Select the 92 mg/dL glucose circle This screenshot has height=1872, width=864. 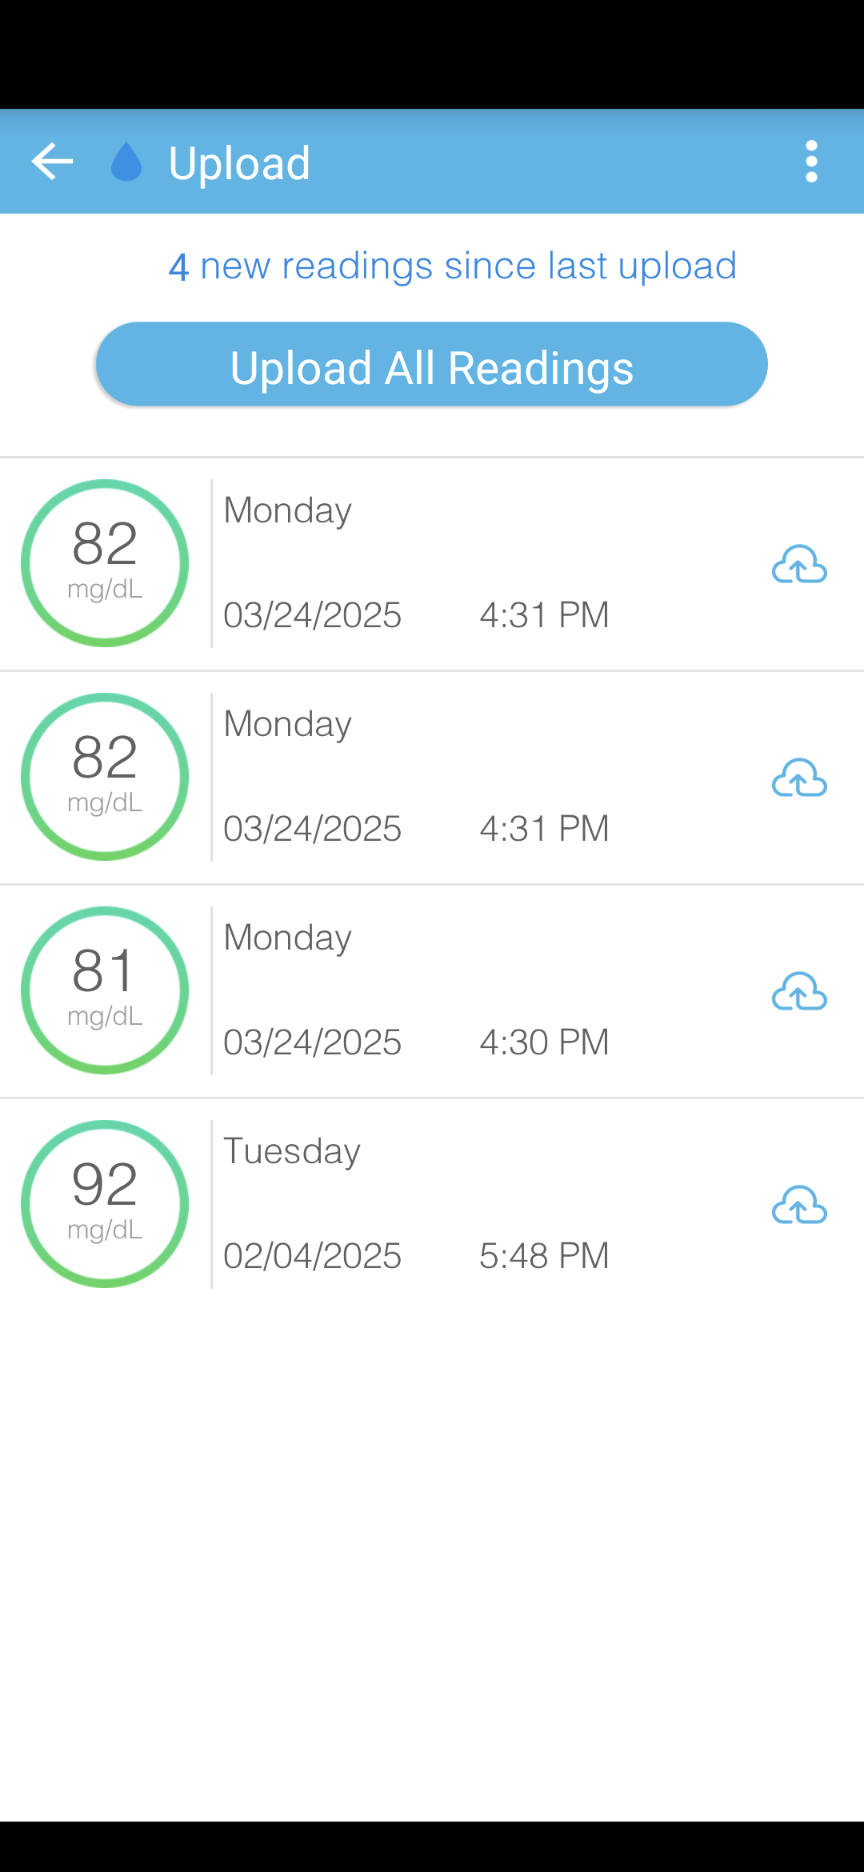pos(105,1204)
